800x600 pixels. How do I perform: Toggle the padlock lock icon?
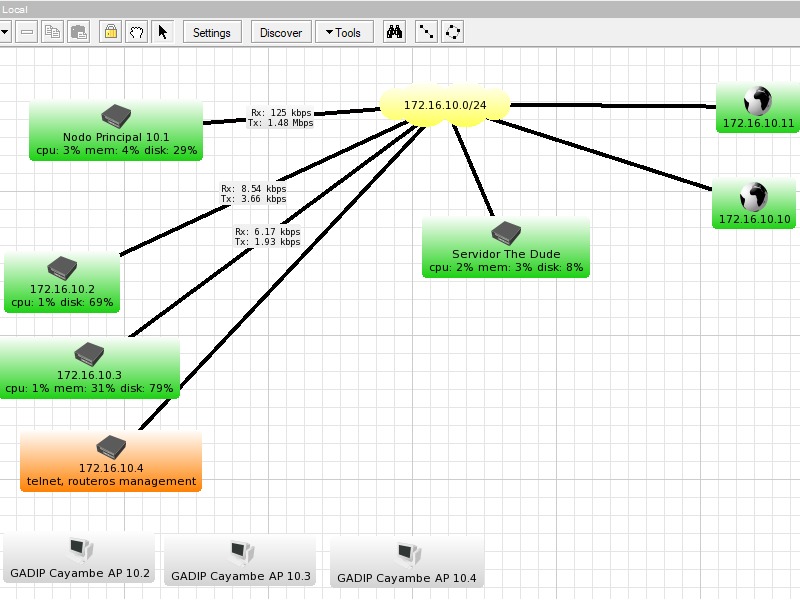111,32
